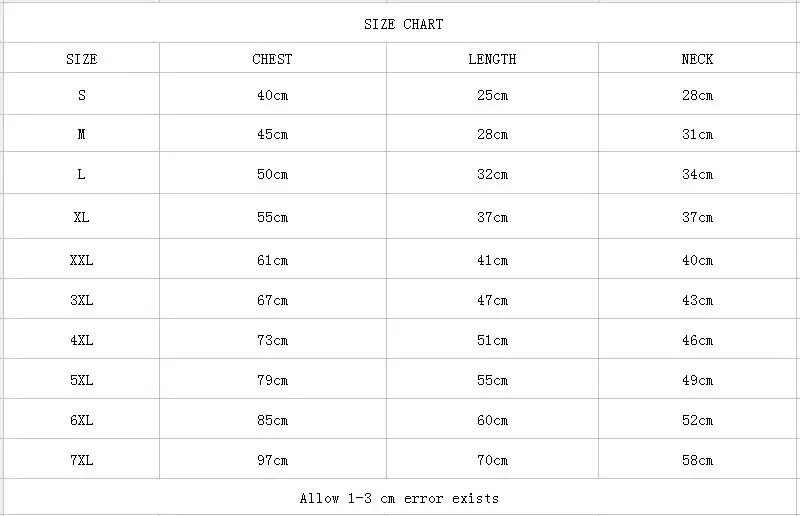Click the LENGTH column header cell

(x=492, y=58)
